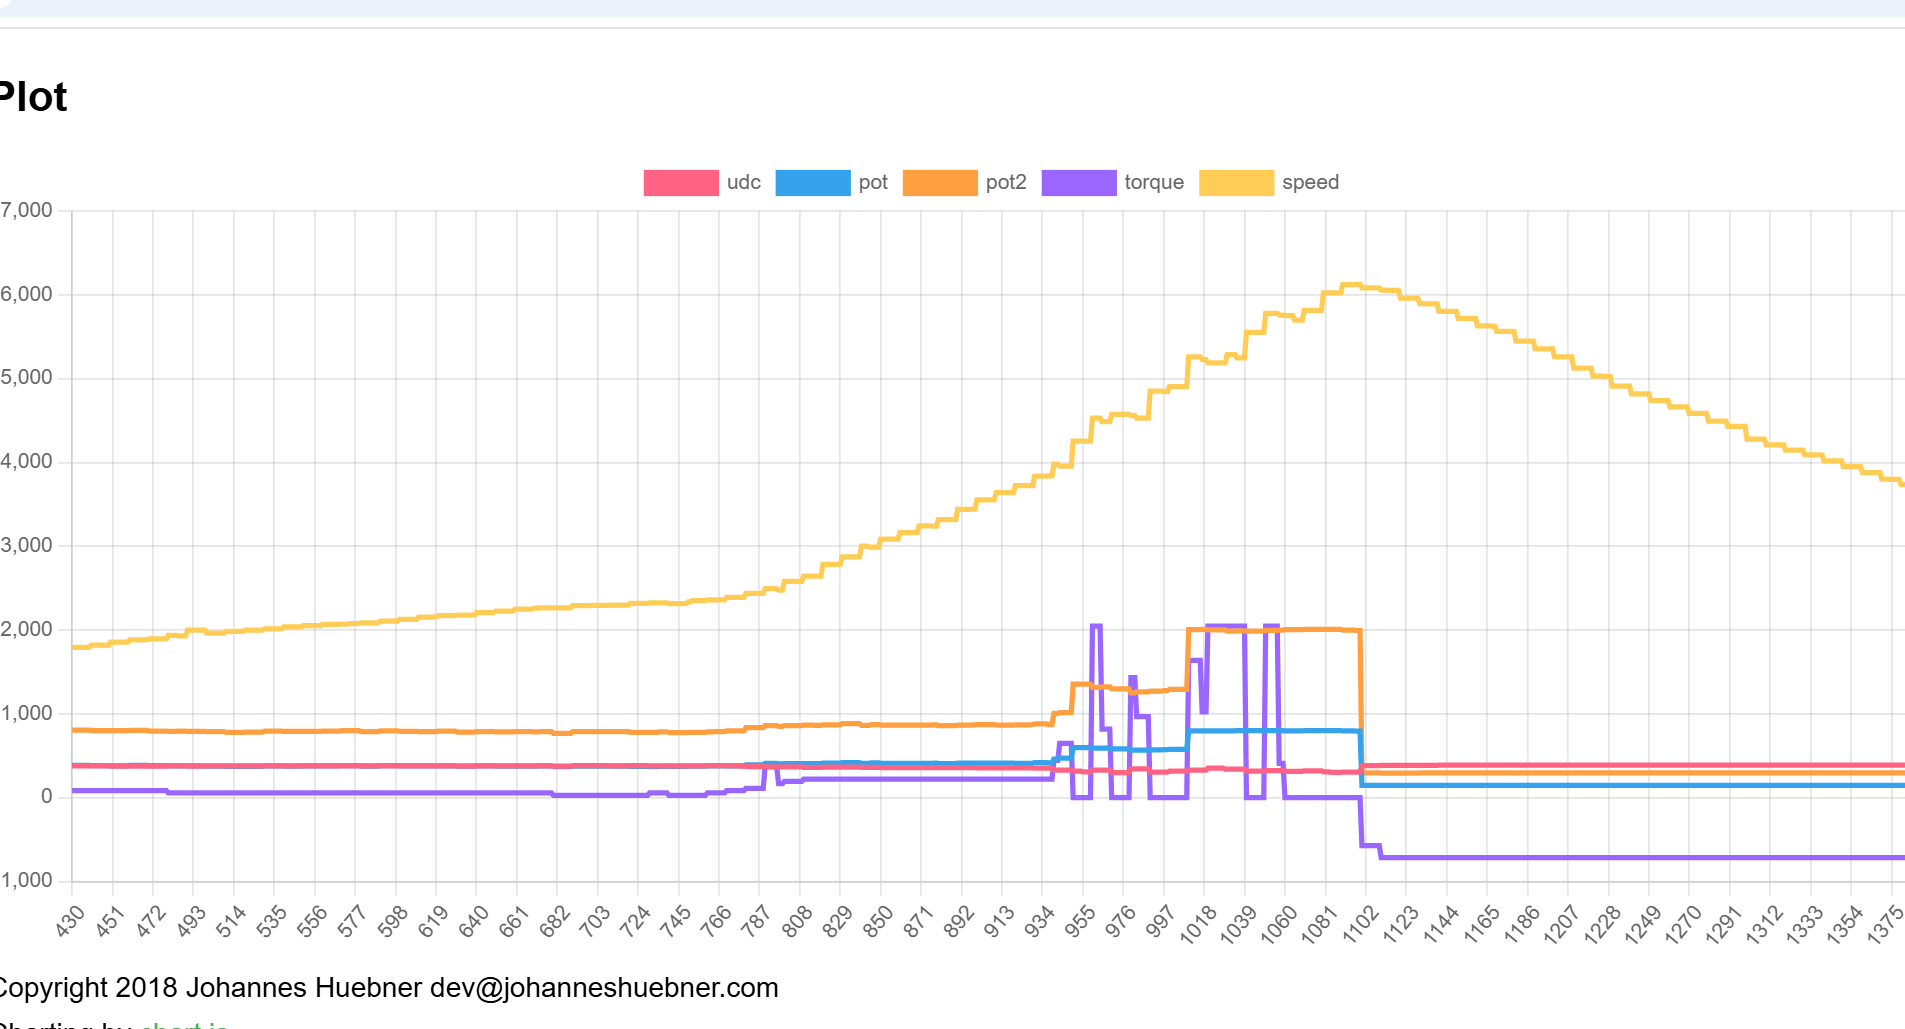Click the blue pot legend color swatch
Viewport: 1905px width, 1029px height.
pos(812,183)
